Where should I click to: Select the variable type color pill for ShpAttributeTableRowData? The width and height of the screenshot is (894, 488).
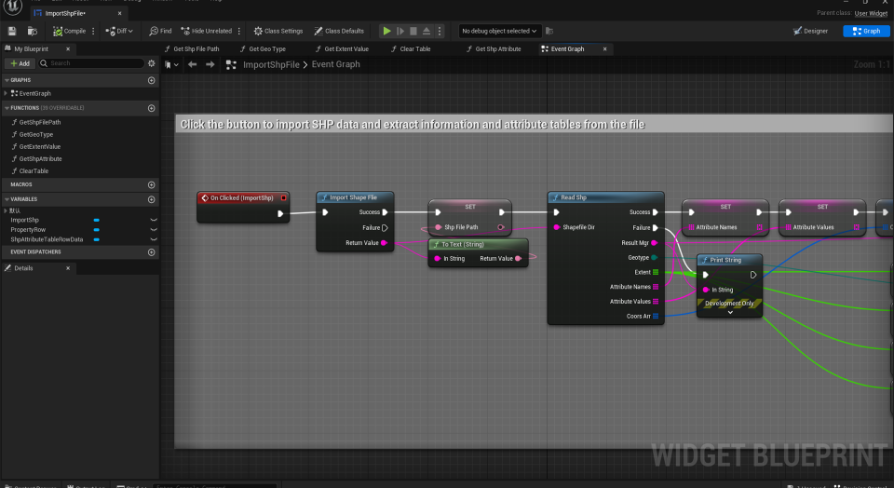96,240
